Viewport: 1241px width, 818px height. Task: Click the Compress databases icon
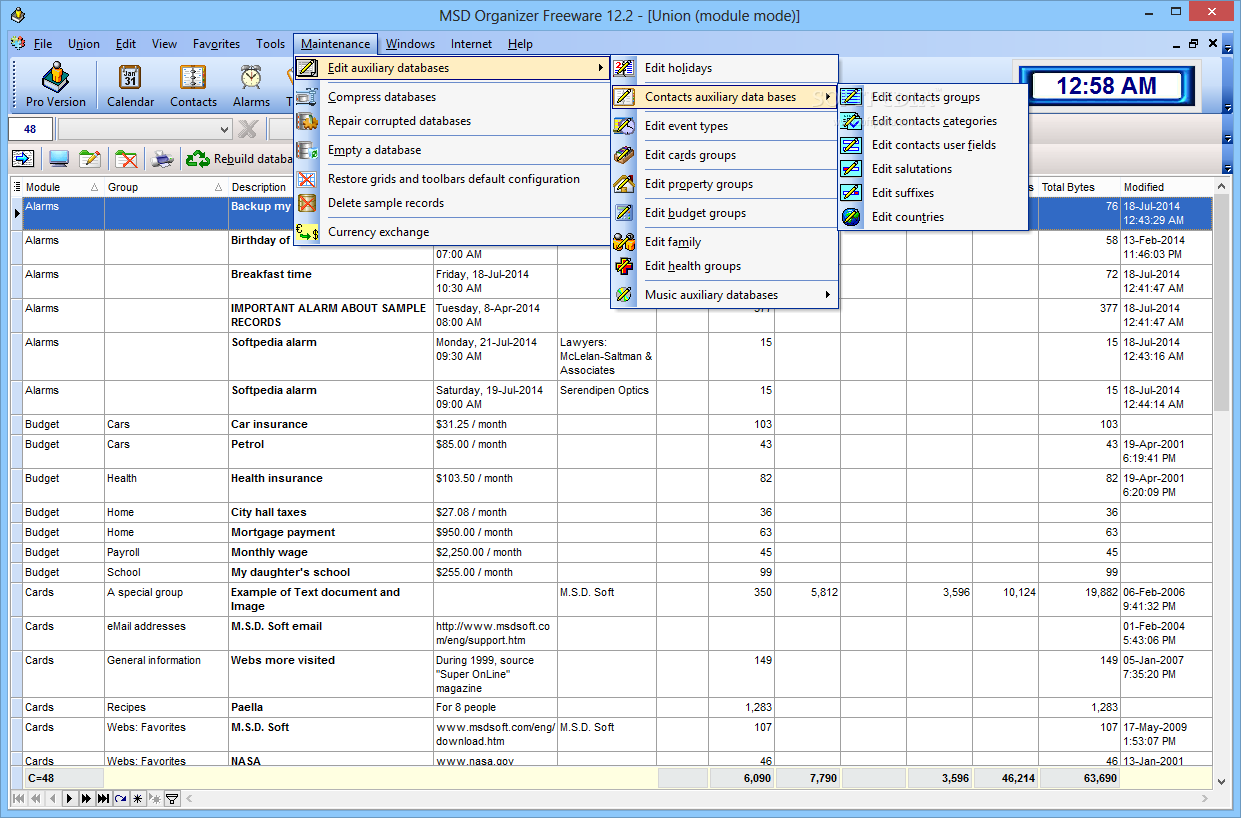pos(307,97)
